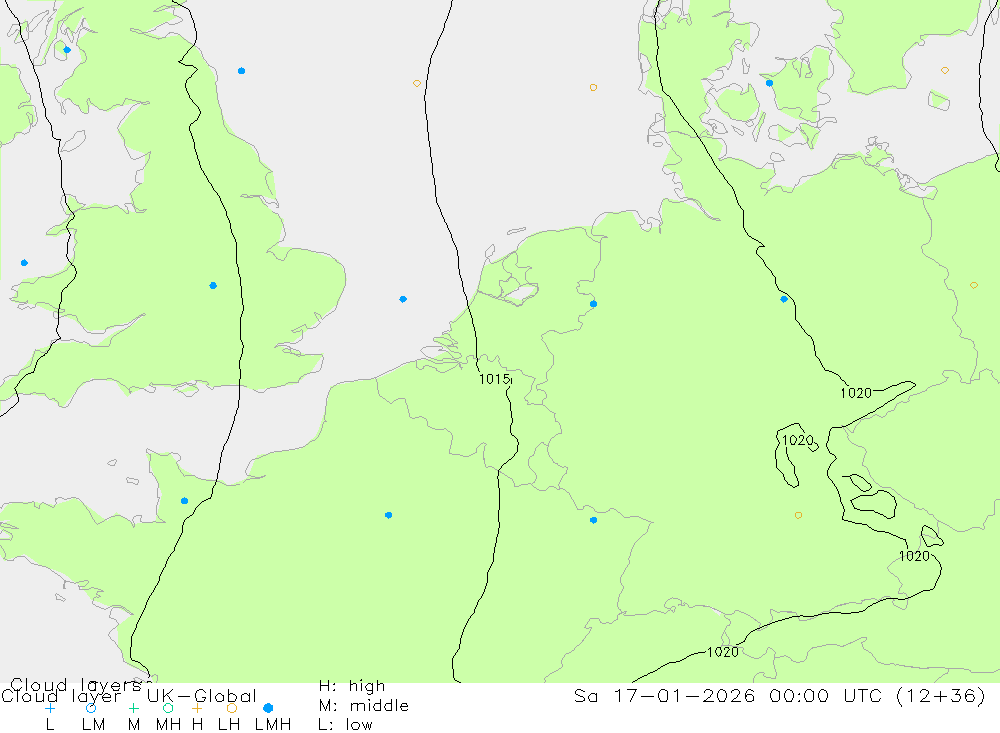Click the 1020 label near the Austrian border
This screenshot has height=733, width=1000.
point(914,556)
